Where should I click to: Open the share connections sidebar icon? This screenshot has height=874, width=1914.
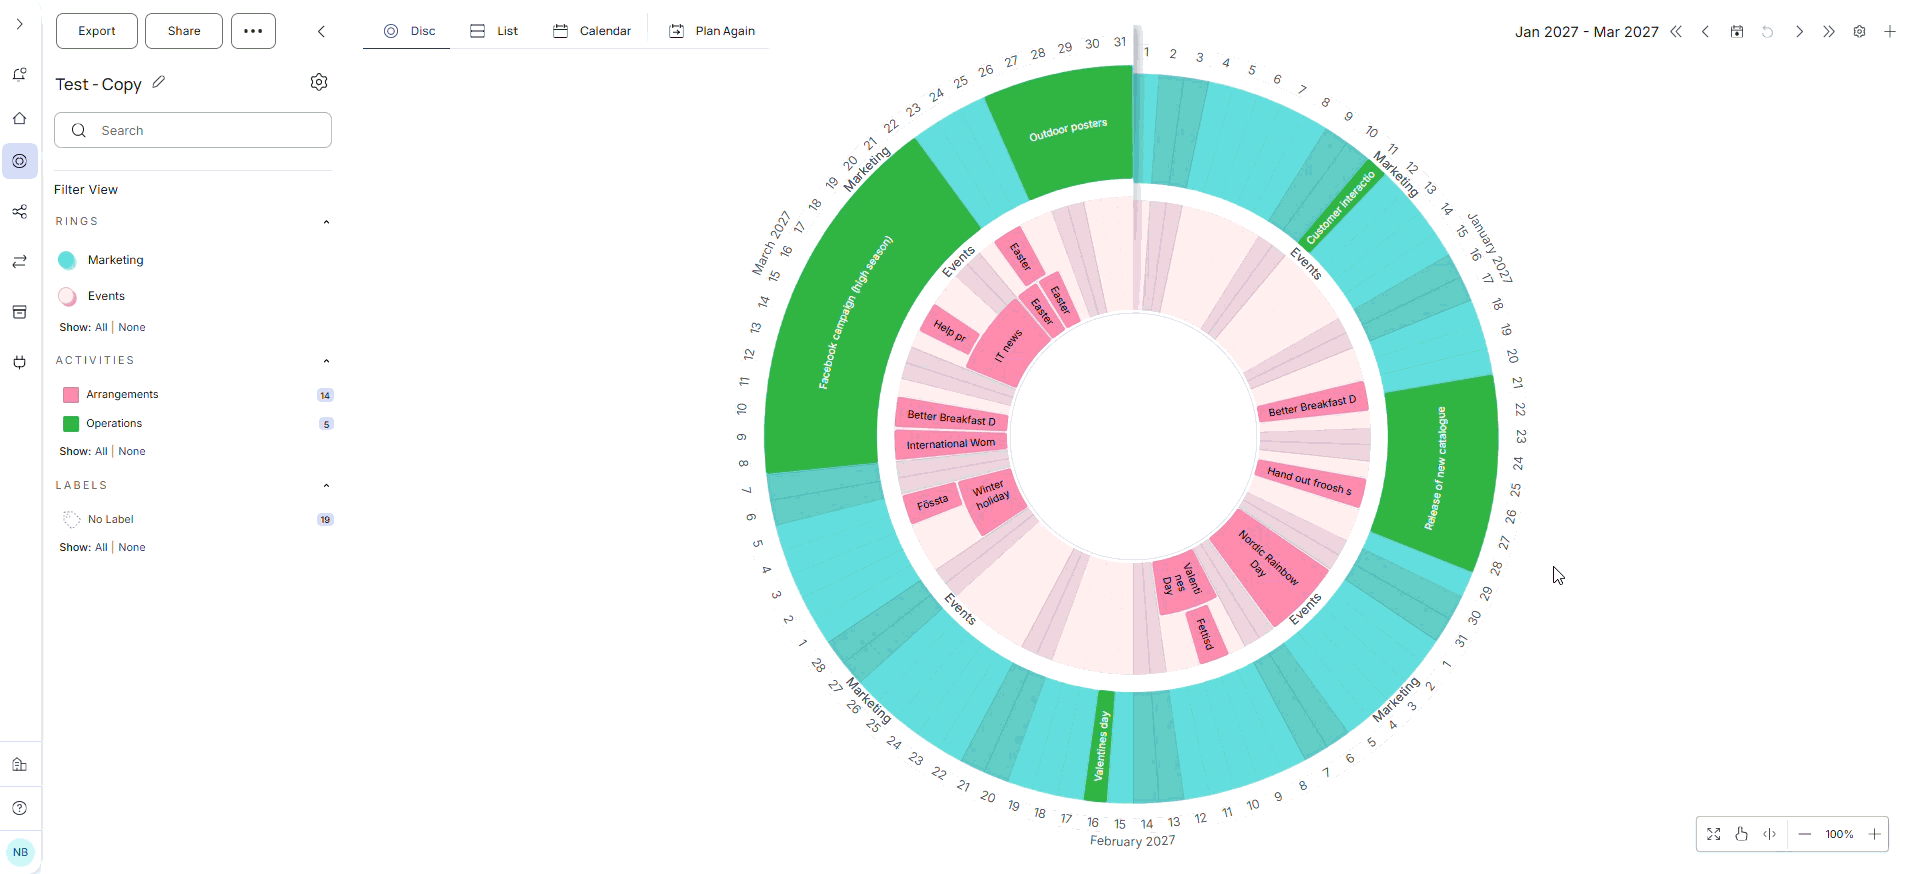[x=19, y=212]
